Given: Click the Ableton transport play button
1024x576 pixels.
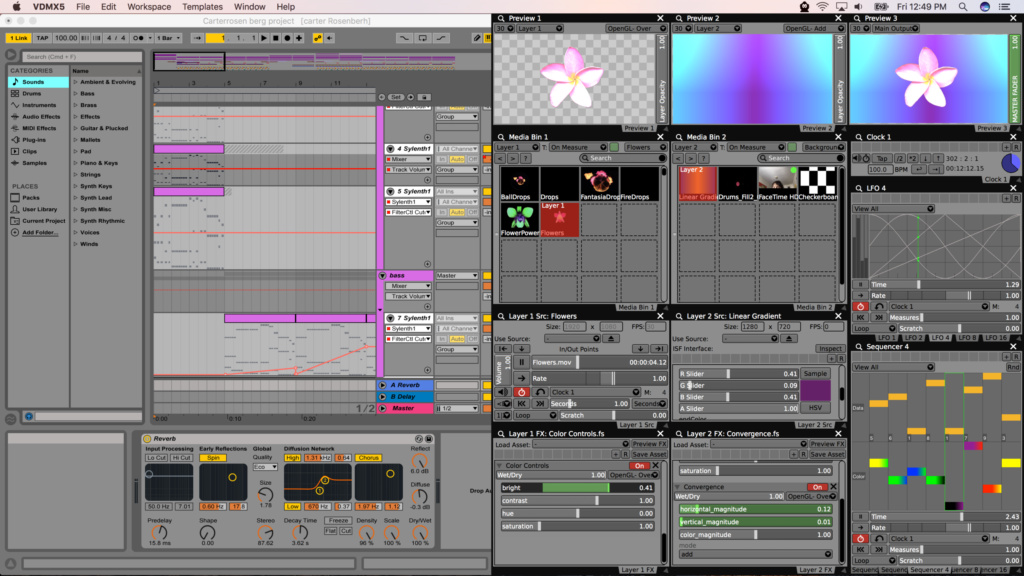Looking at the screenshot, I should coord(263,38).
